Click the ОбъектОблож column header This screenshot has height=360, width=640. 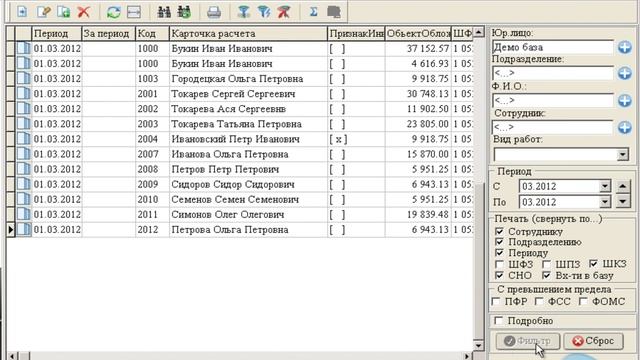pos(418,33)
